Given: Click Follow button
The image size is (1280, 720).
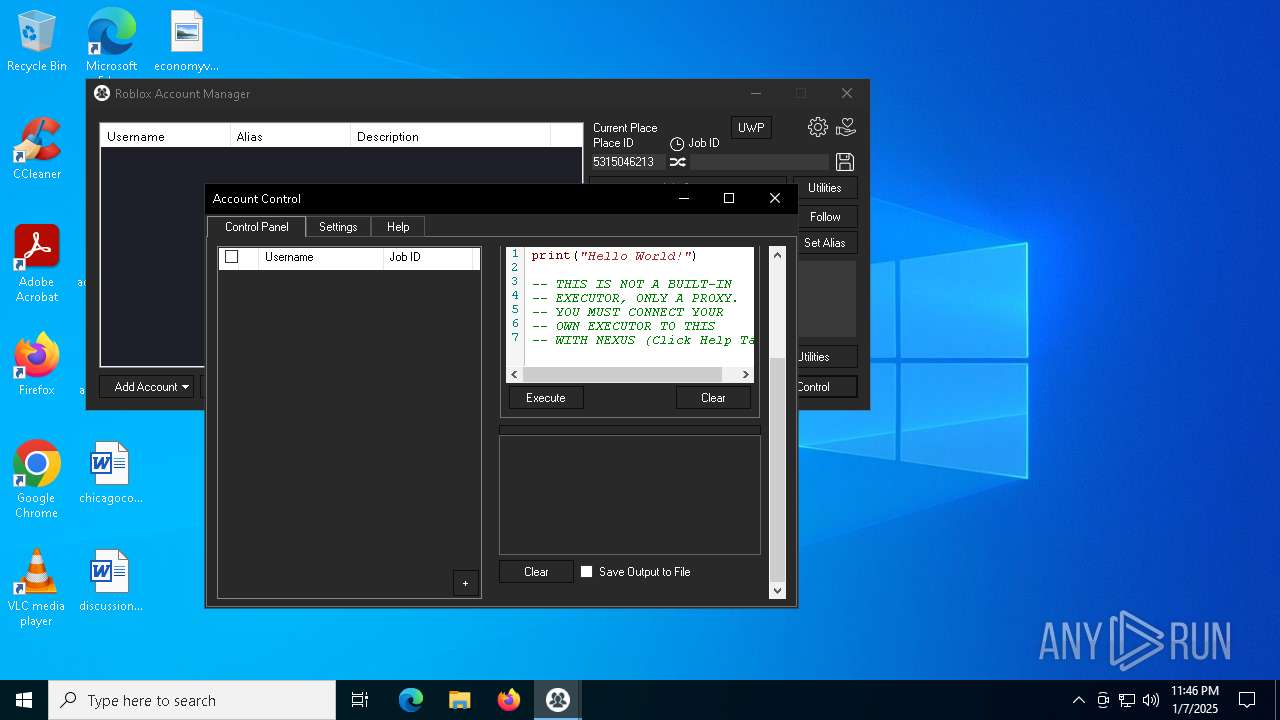Looking at the screenshot, I should pos(825,217).
